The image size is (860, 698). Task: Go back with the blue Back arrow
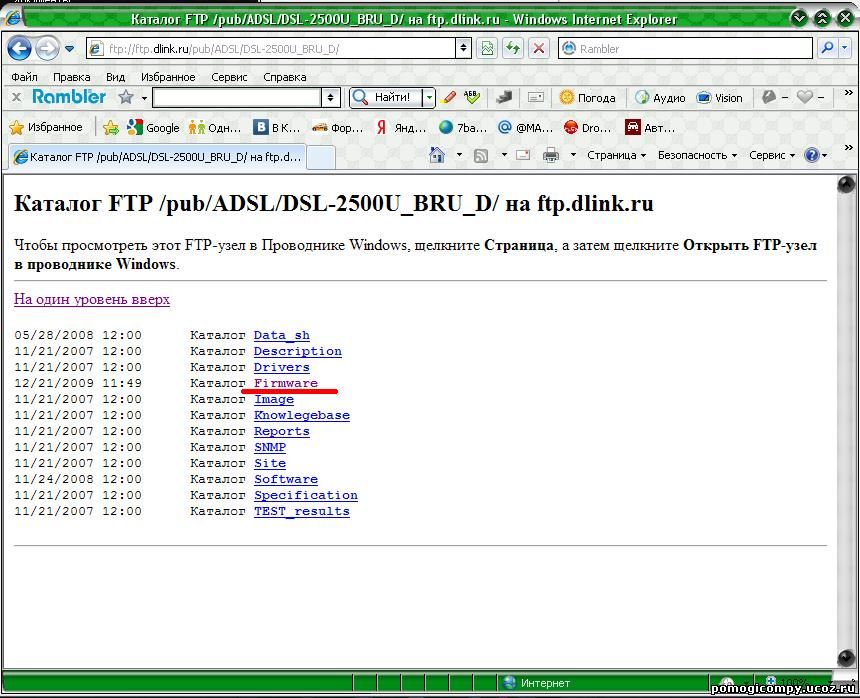(19, 49)
